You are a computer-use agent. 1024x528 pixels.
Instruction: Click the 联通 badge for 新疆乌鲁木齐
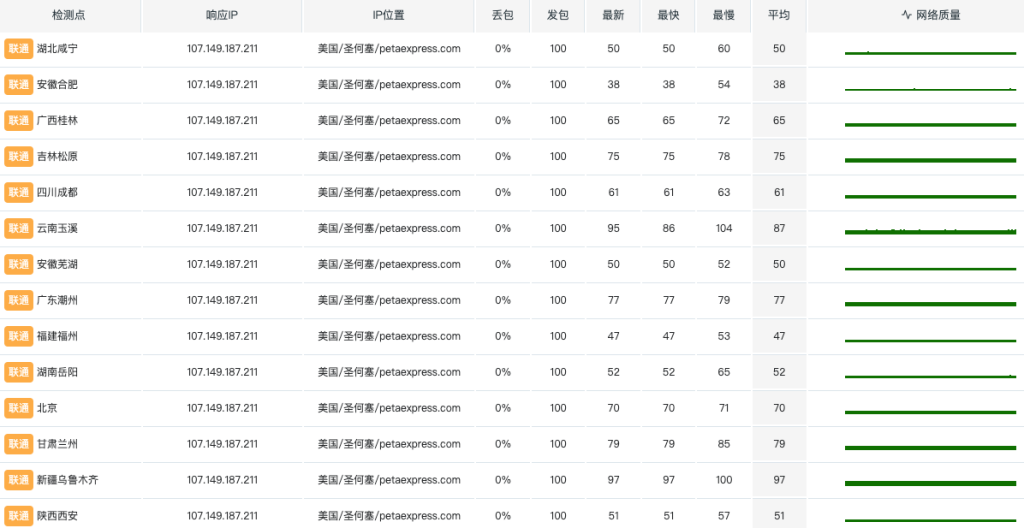click(x=19, y=480)
